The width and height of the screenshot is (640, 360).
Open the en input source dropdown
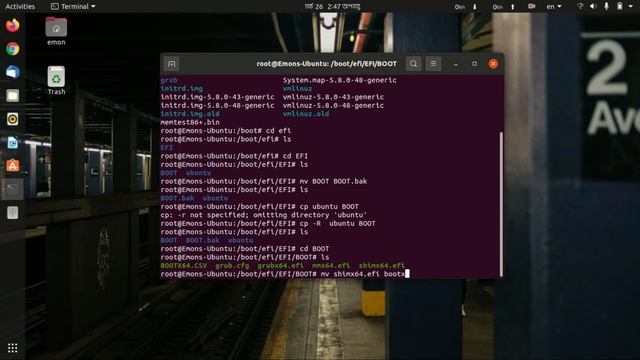pyautogui.click(x=554, y=7)
